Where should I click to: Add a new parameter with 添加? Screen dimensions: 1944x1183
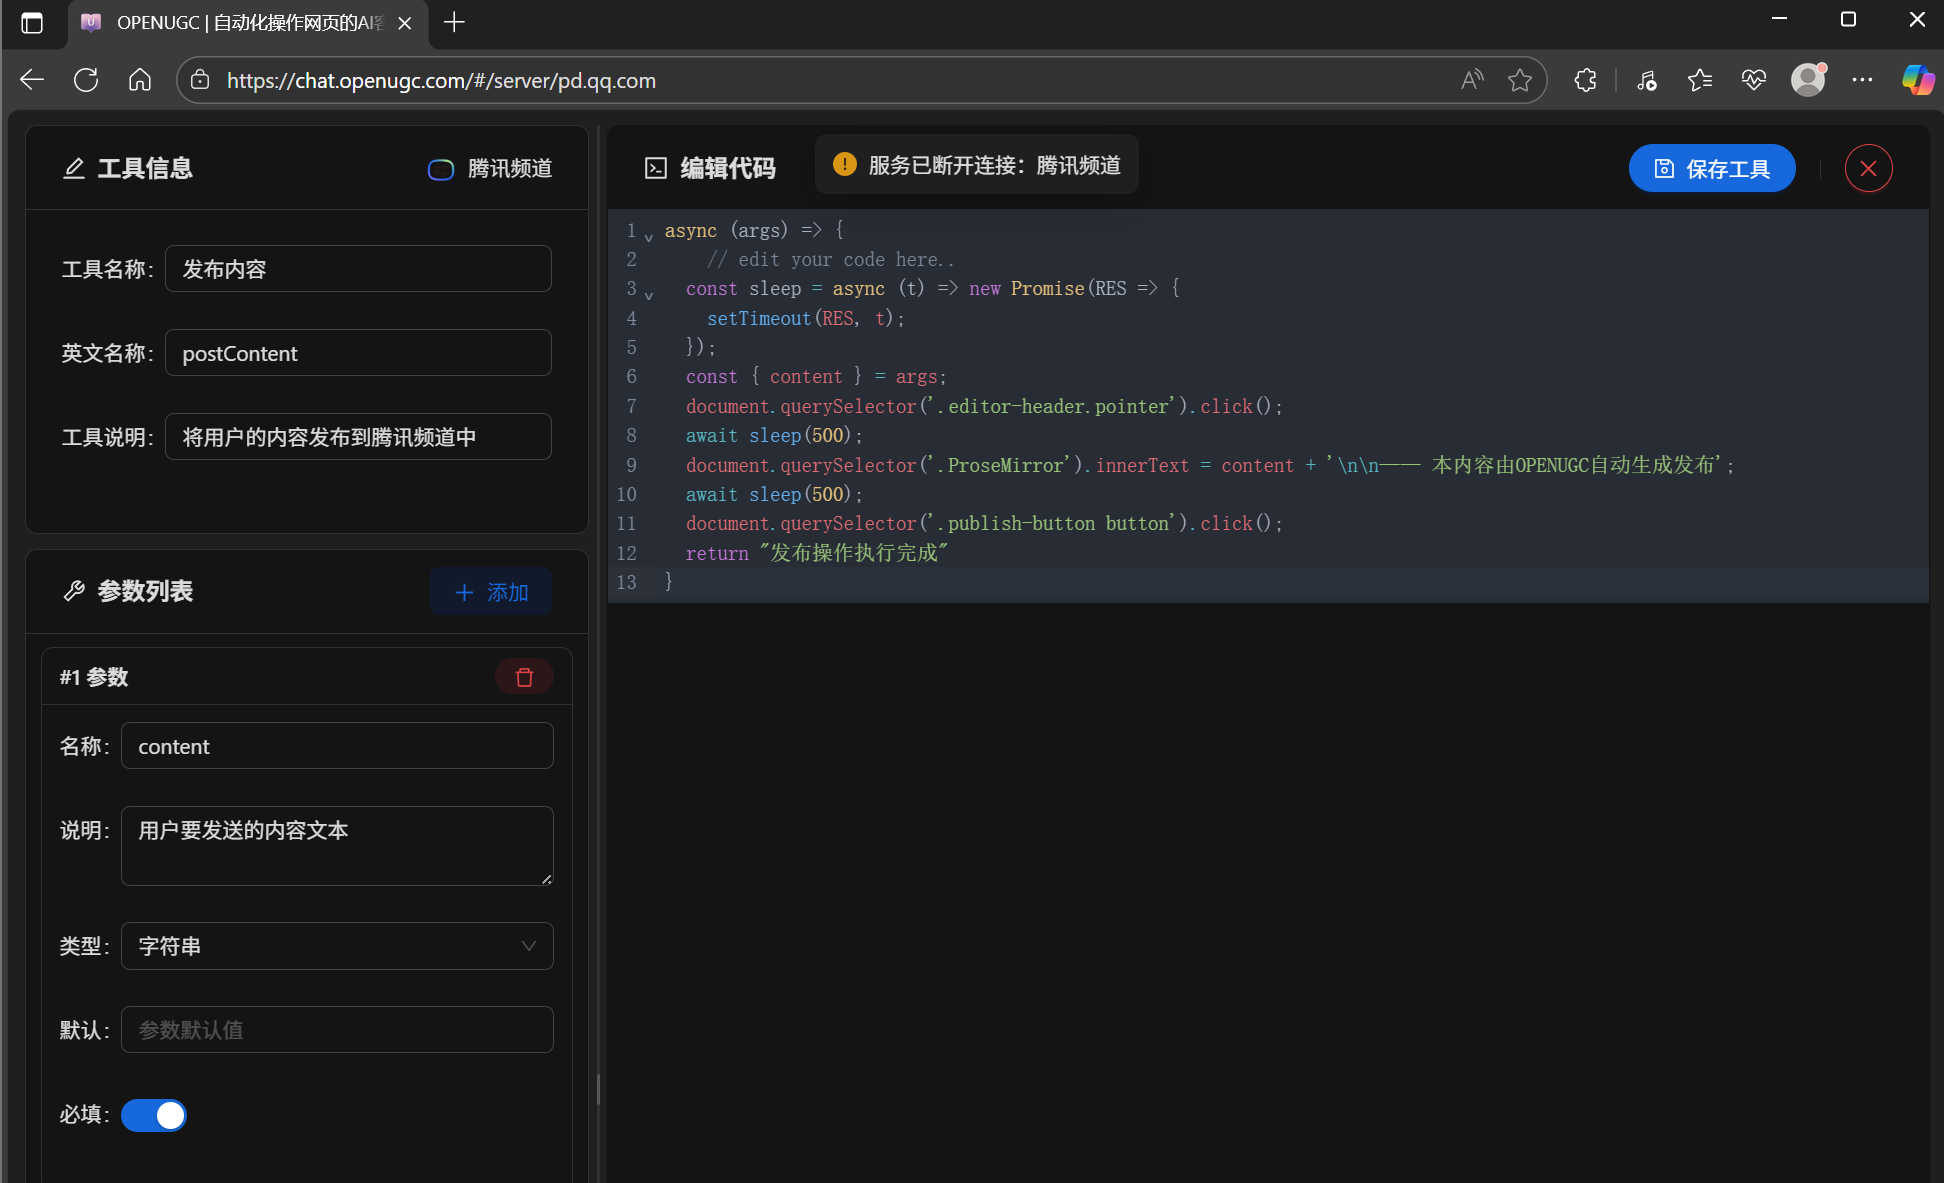pyautogui.click(x=491, y=592)
